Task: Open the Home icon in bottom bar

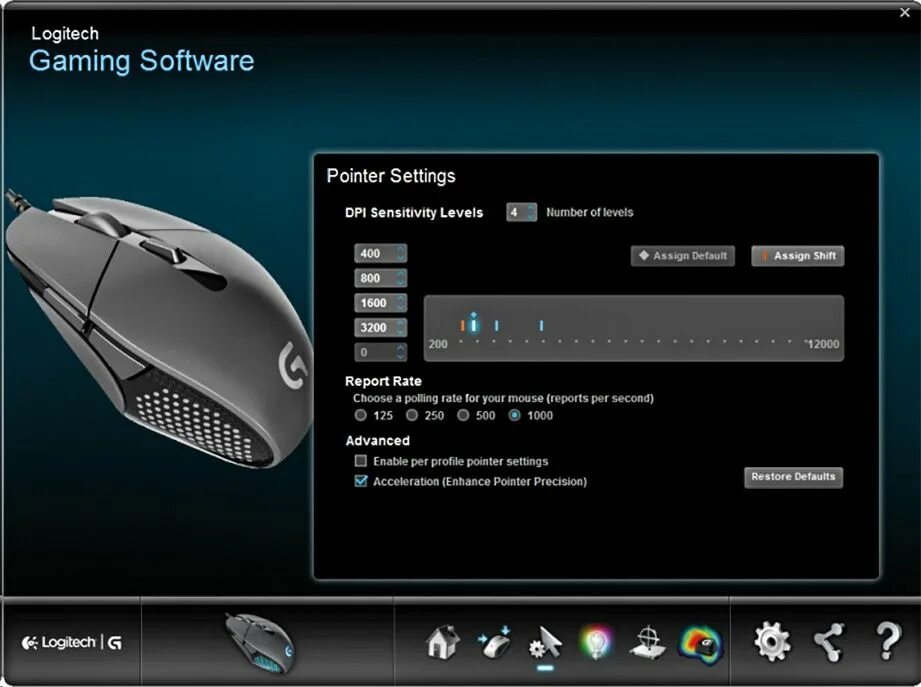Action: point(443,642)
